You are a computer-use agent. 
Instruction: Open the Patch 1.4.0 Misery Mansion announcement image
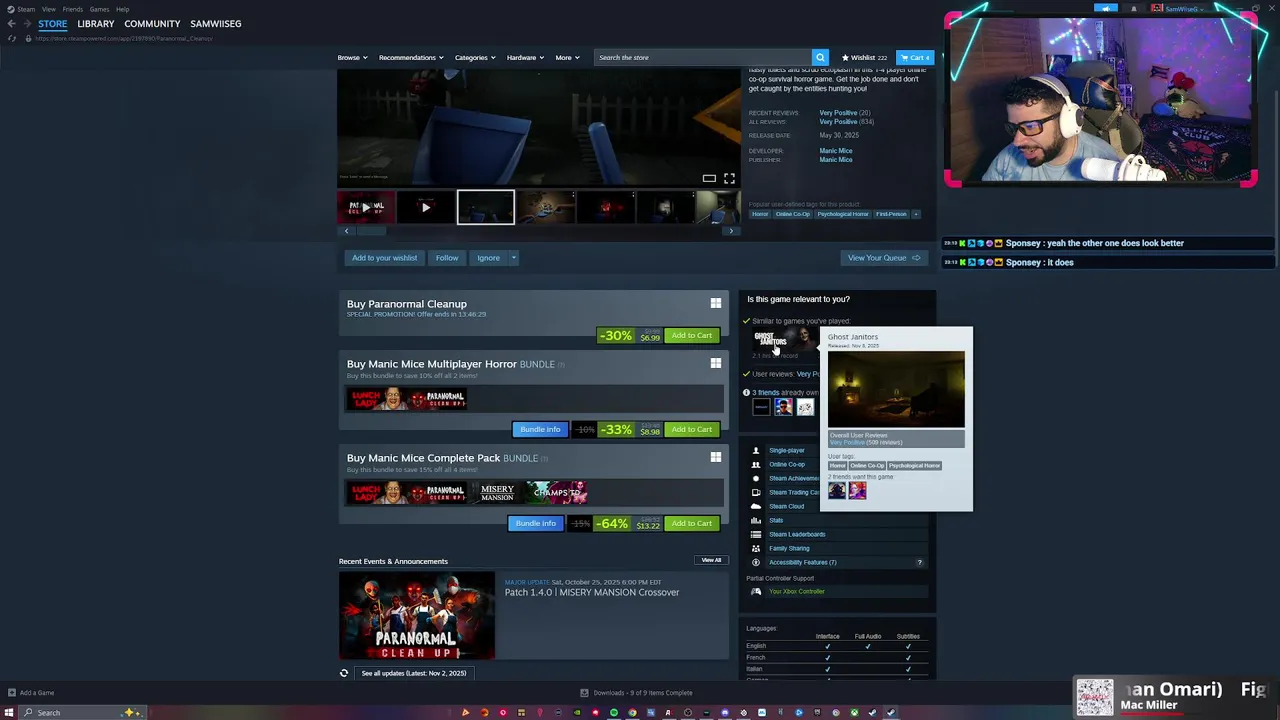(417, 616)
